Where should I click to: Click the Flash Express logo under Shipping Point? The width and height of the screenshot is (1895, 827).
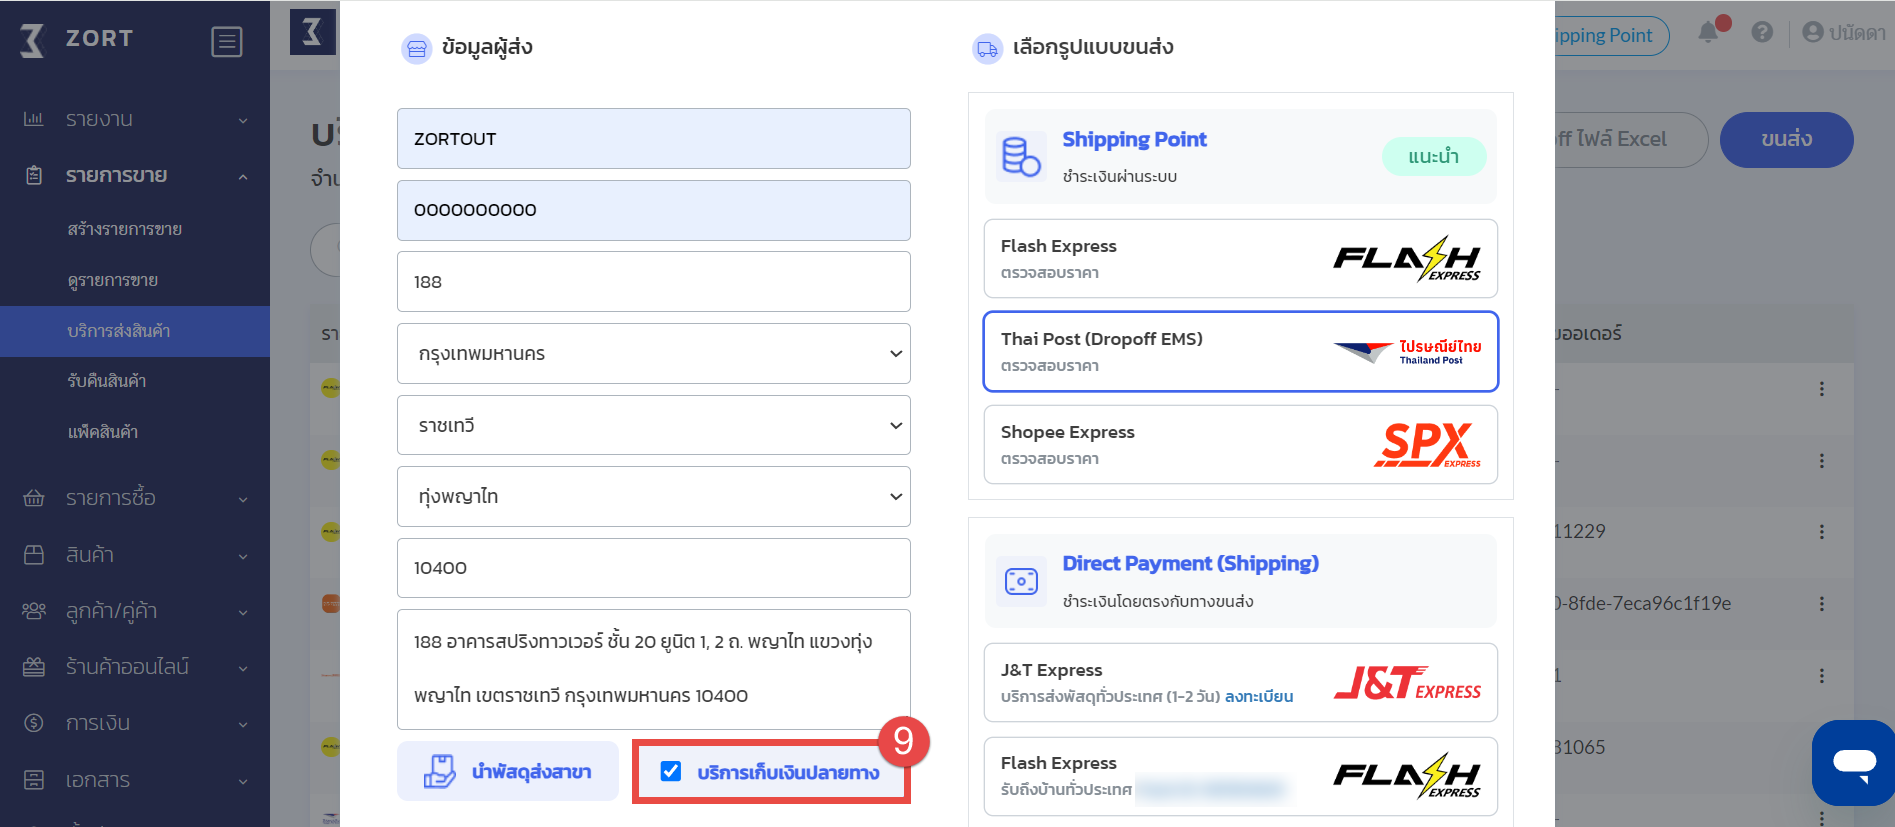[1407, 259]
